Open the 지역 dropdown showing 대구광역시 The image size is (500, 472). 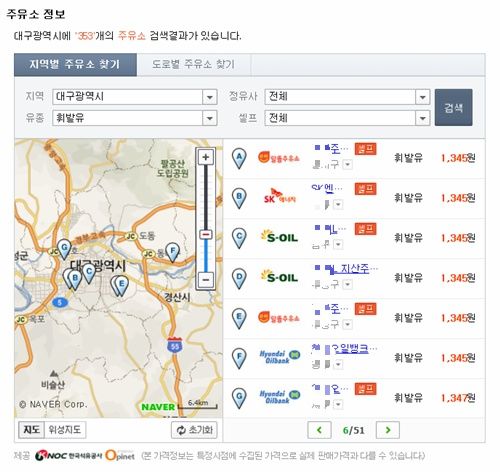(x=135, y=97)
